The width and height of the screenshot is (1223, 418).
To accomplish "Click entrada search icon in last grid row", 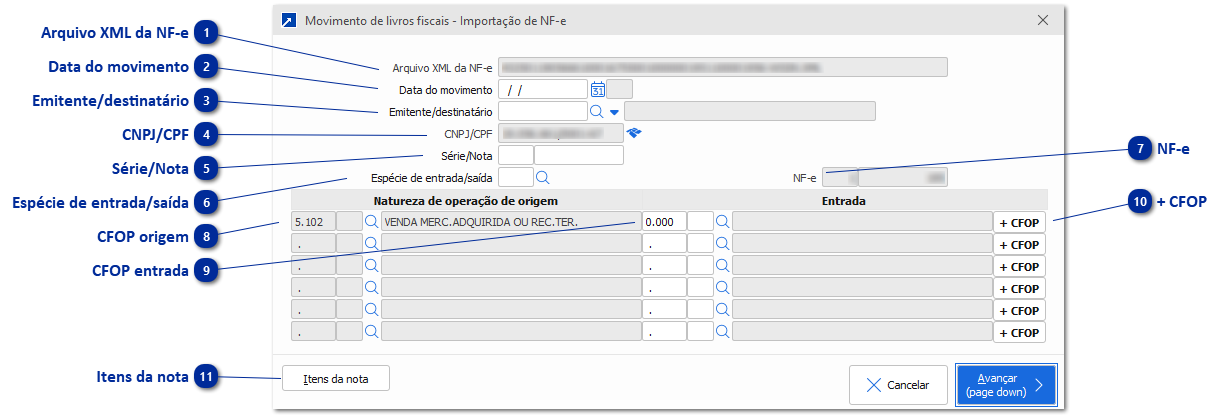I will click(x=722, y=331).
